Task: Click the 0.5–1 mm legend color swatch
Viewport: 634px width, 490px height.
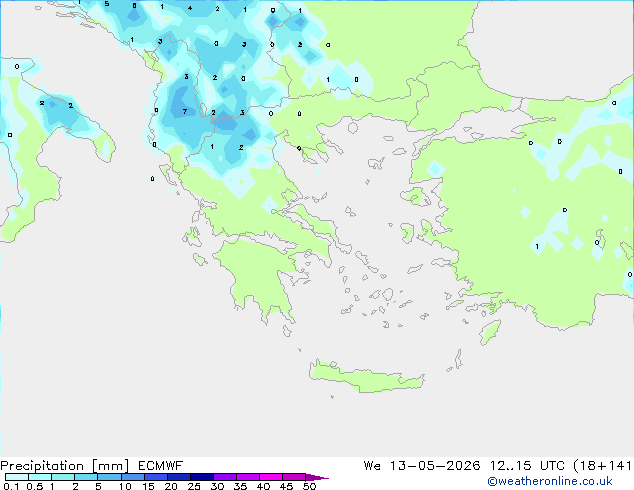Action: tap(40, 477)
